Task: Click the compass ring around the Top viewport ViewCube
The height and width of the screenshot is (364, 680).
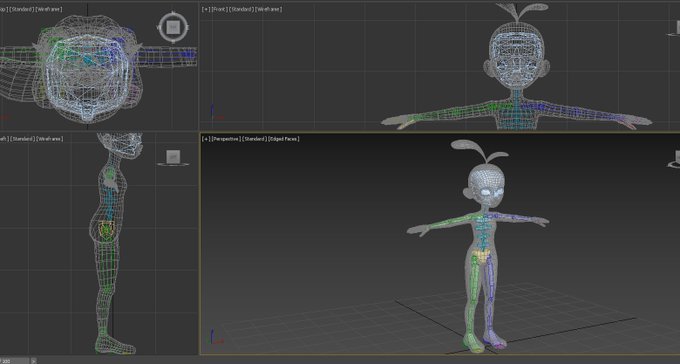Action: pyautogui.click(x=173, y=28)
